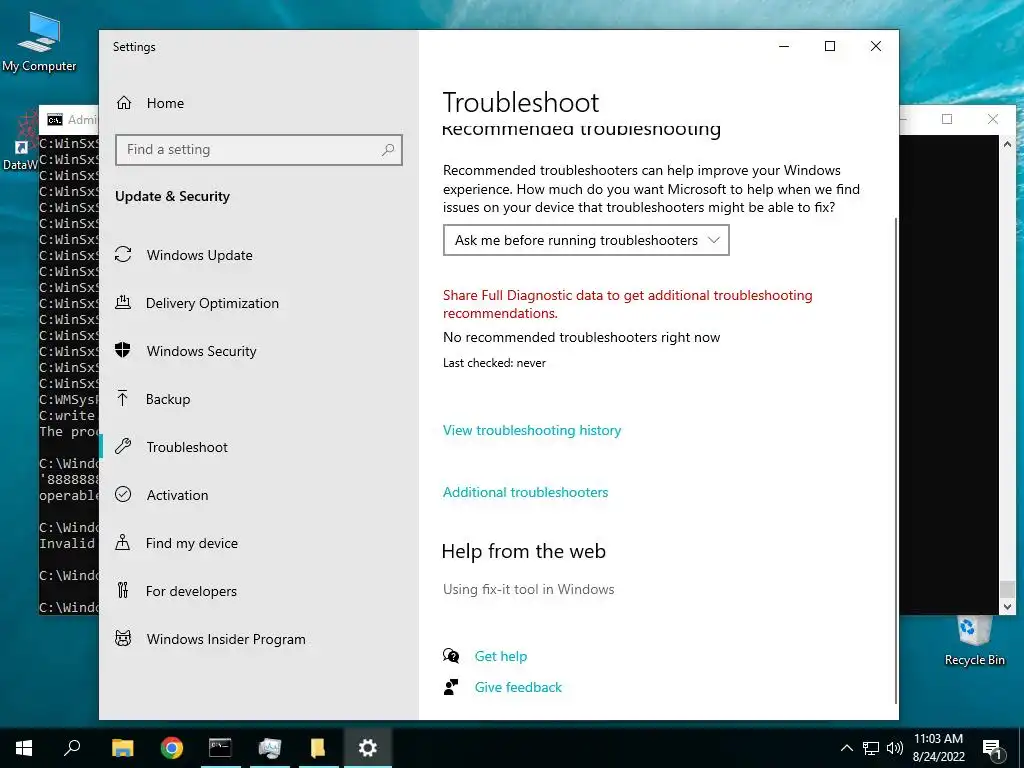Click the Settings gear taskbar icon
1024x768 pixels.
[x=368, y=748]
